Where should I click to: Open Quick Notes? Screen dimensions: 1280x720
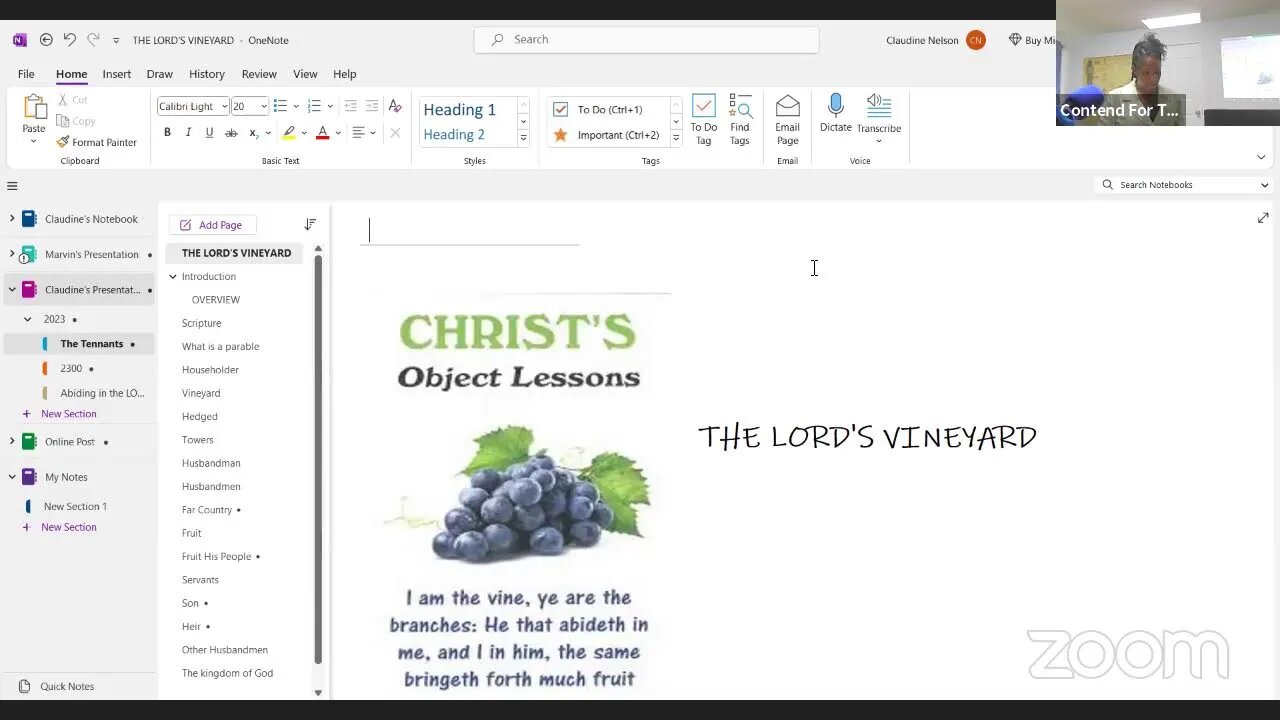[66, 686]
